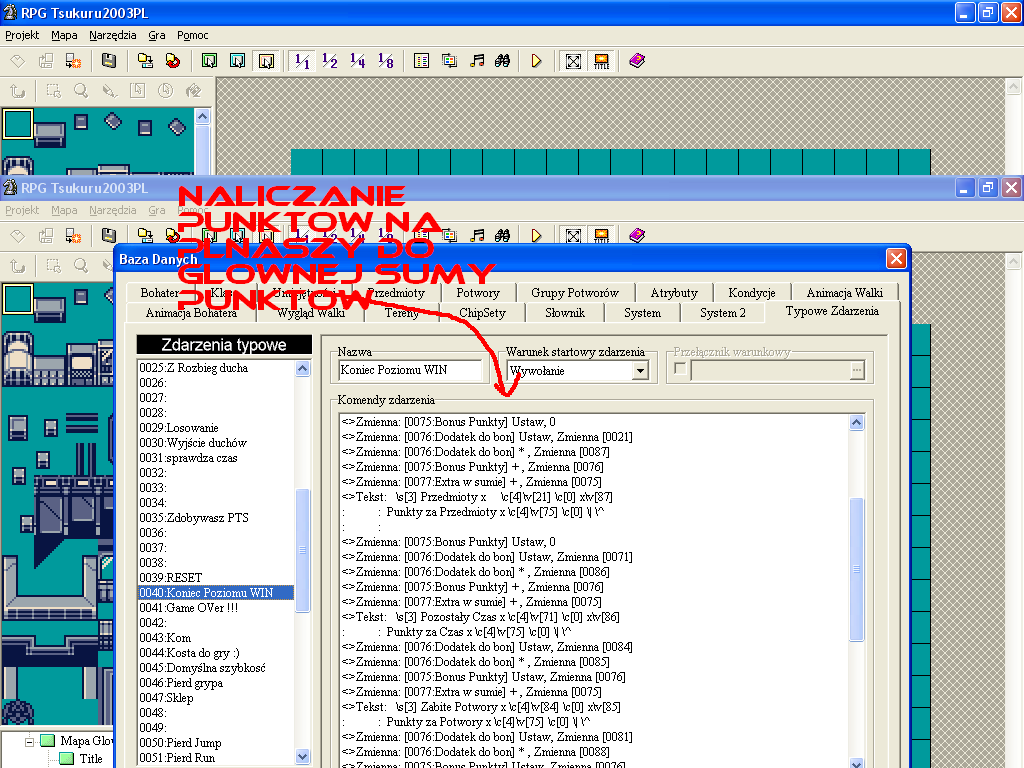The image size is (1024, 768).
Task: Choose the magnifier zoom tool in the upper window
Action: click(81, 91)
